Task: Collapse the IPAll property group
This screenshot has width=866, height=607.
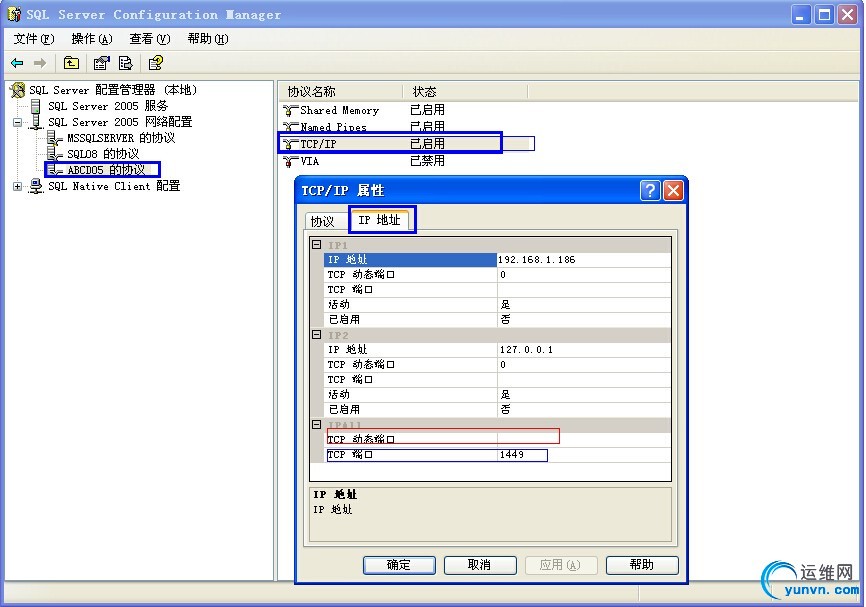Action: (316, 425)
